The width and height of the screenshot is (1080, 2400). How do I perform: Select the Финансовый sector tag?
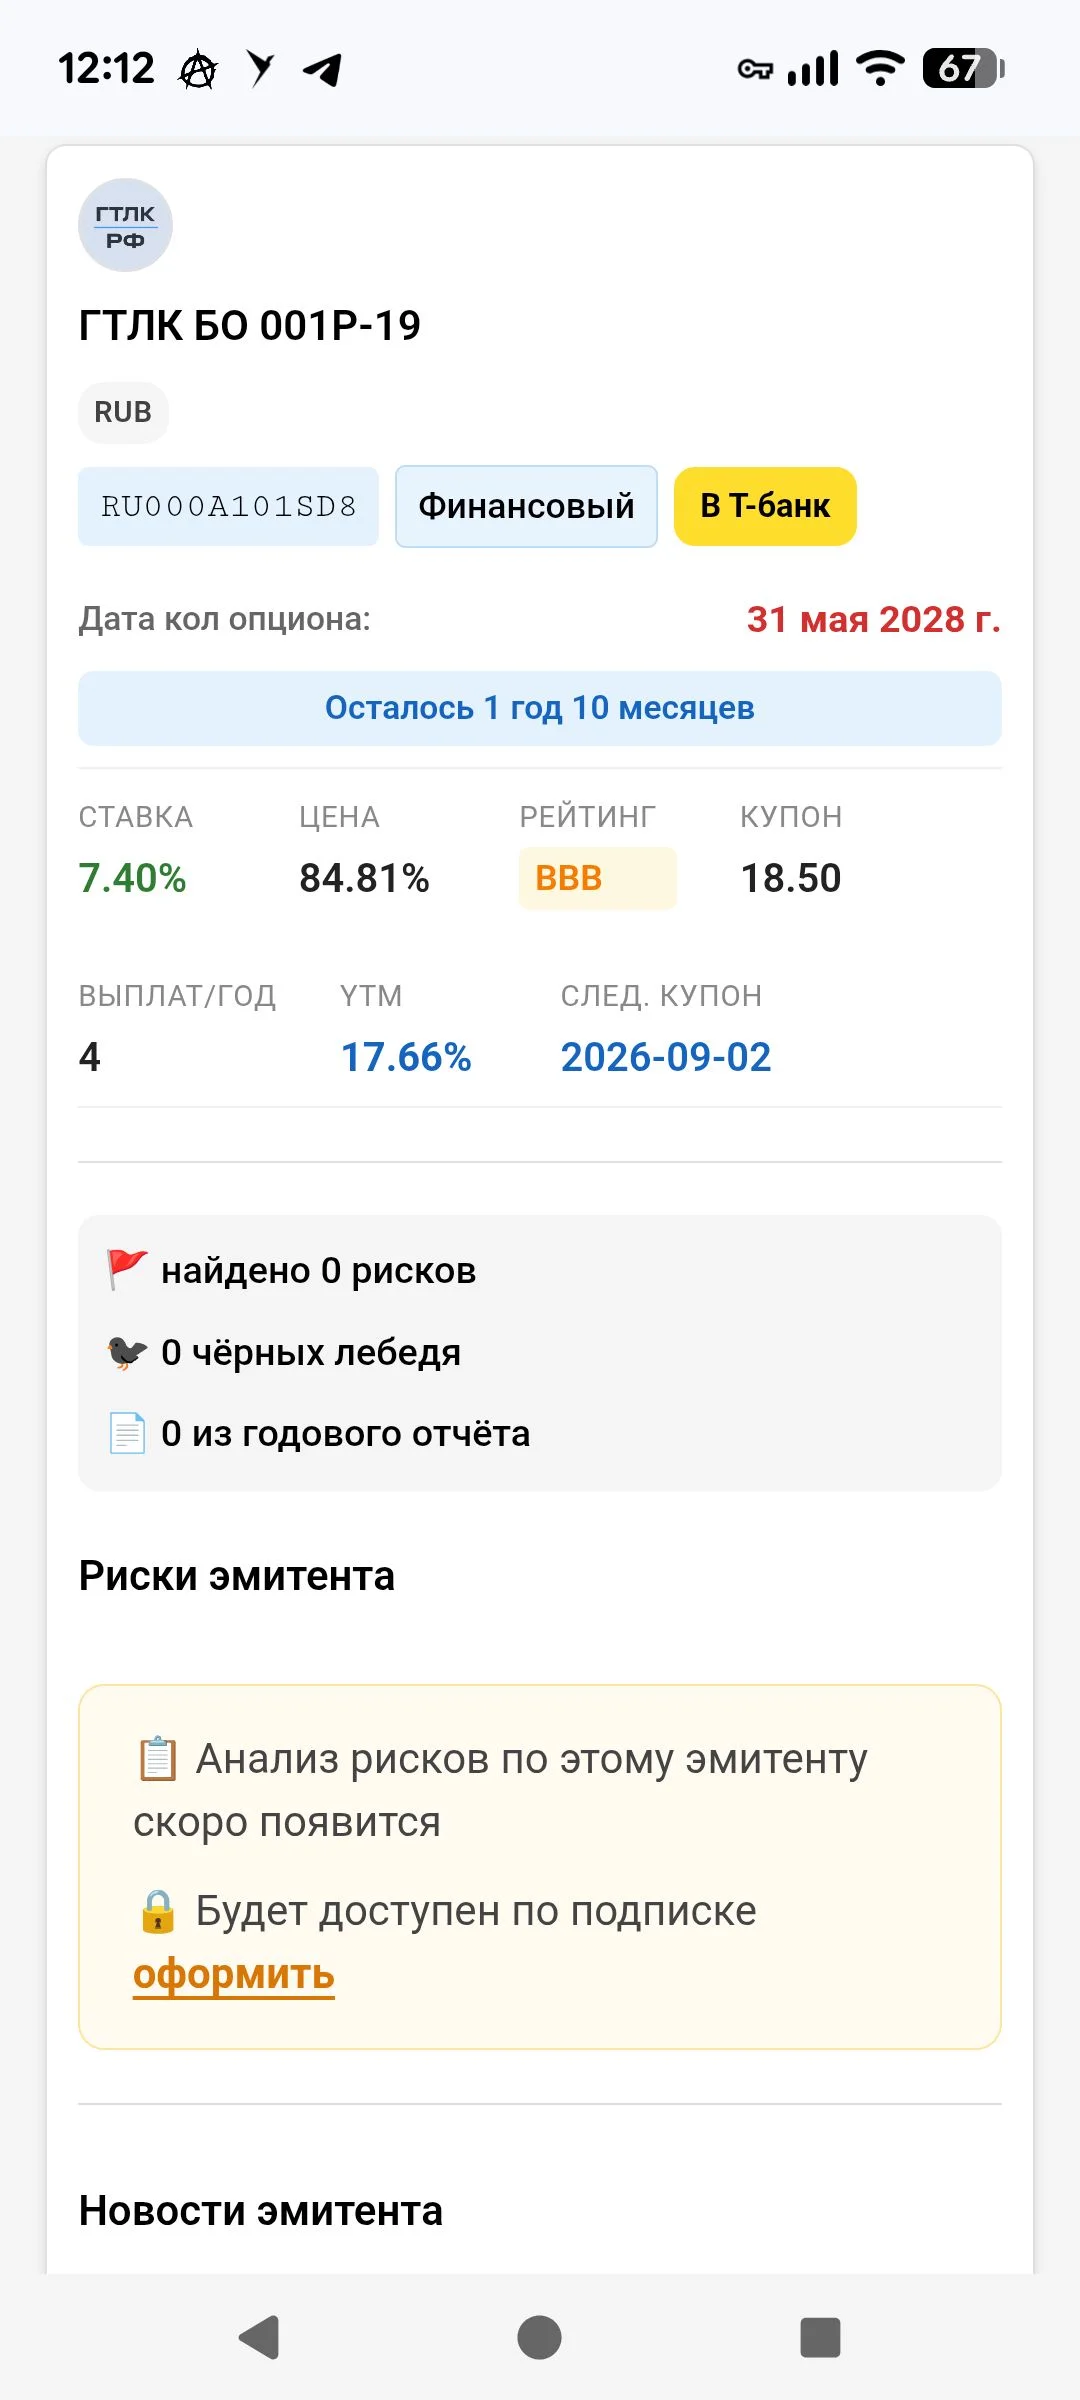point(526,506)
